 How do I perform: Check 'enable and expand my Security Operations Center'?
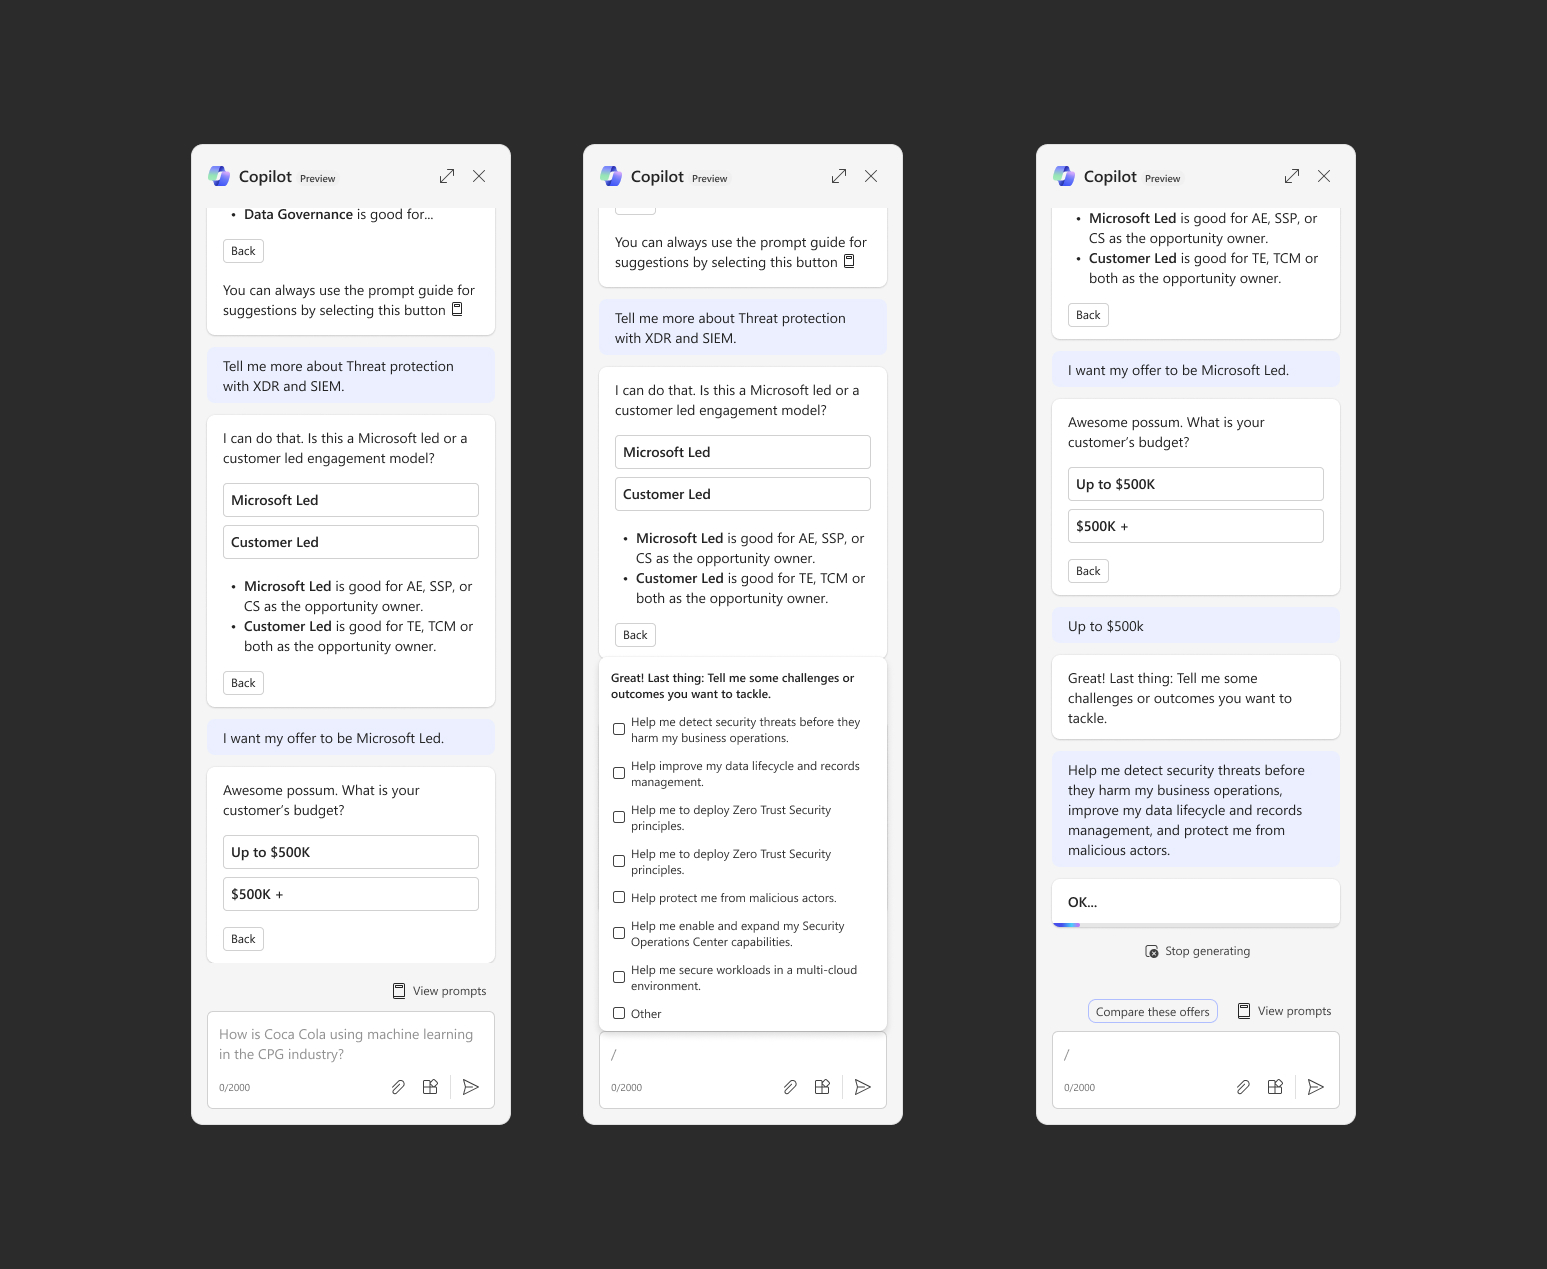click(x=619, y=933)
